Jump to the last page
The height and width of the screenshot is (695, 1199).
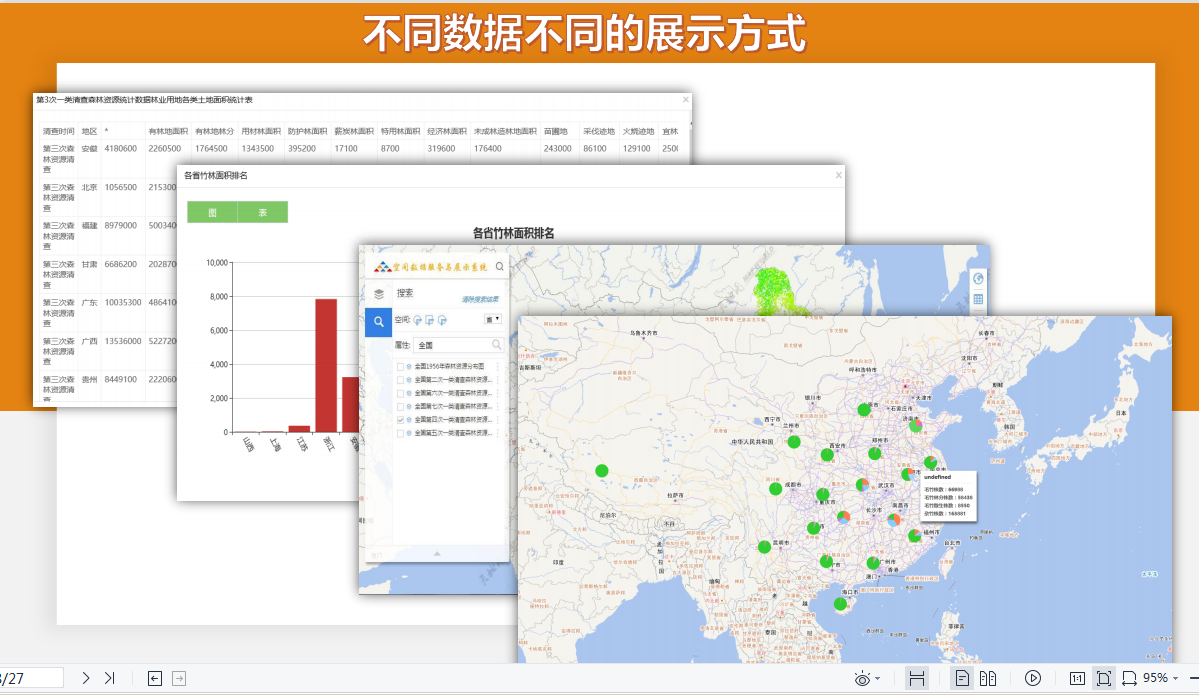pos(110,678)
